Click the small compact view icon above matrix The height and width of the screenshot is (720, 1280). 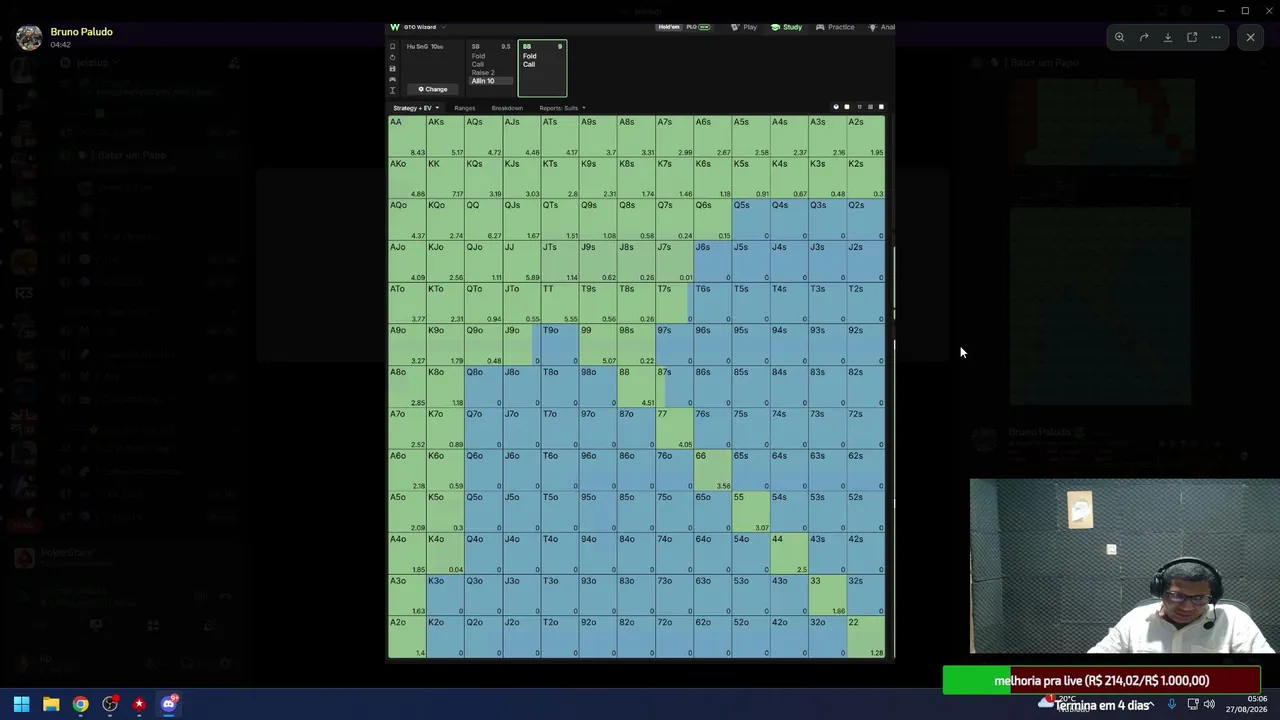(x=859, y=107)
